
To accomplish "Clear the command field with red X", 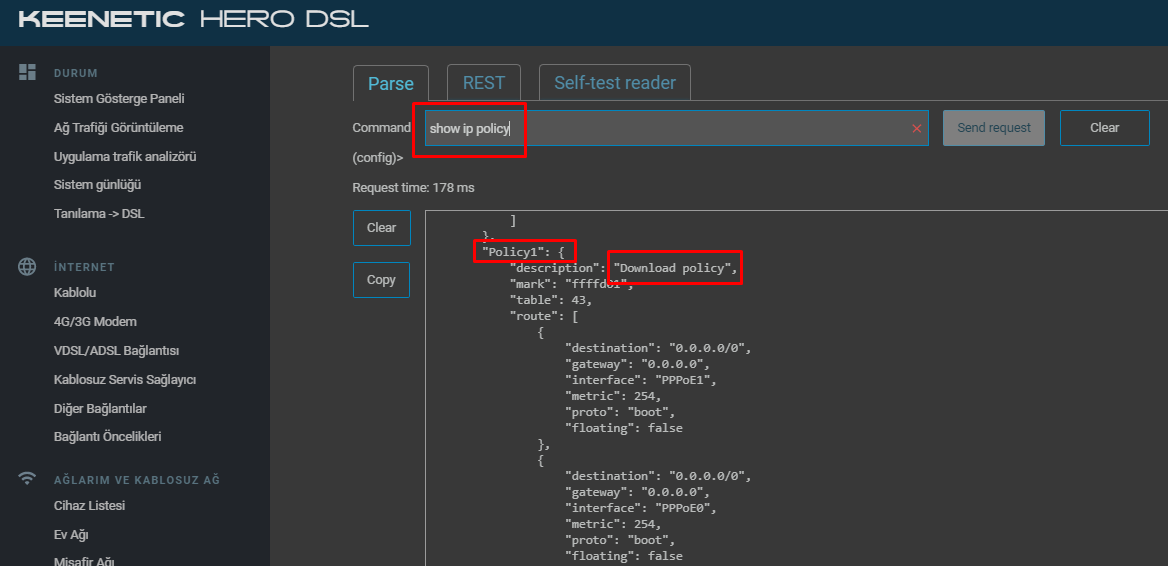I will tap(916, 129).
